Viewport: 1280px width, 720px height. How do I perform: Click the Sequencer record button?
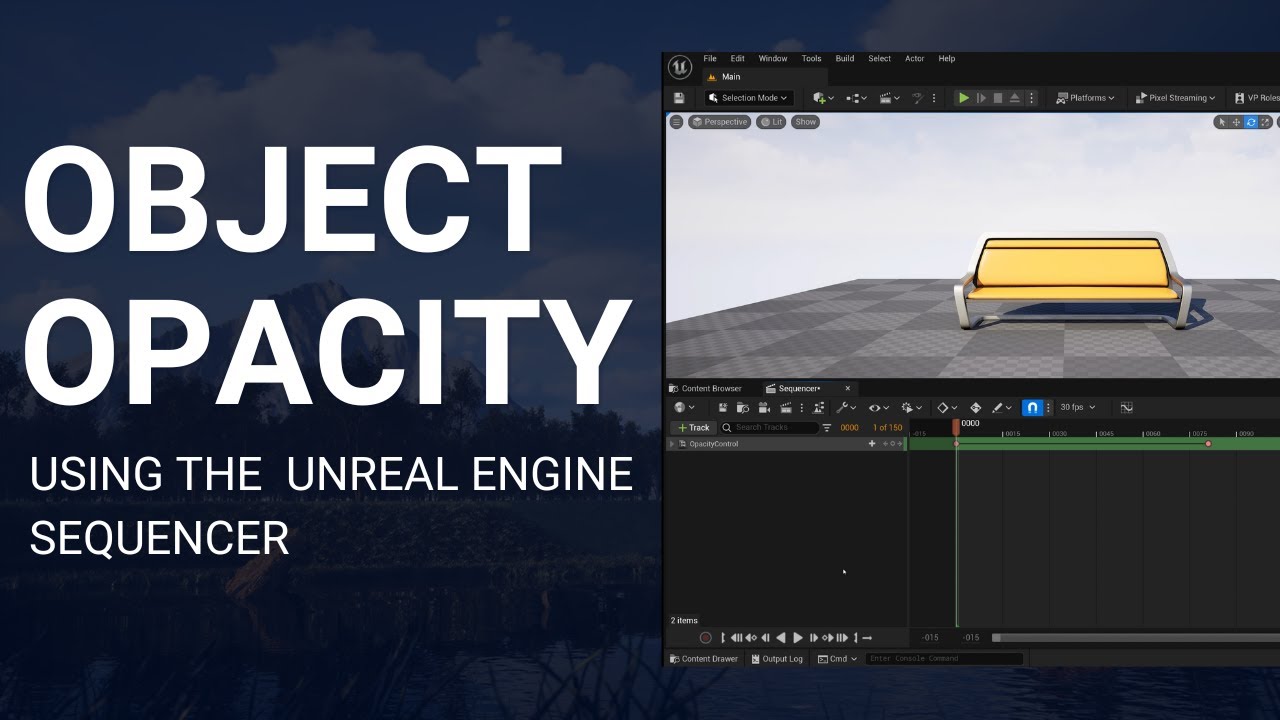tap(706, 638)
